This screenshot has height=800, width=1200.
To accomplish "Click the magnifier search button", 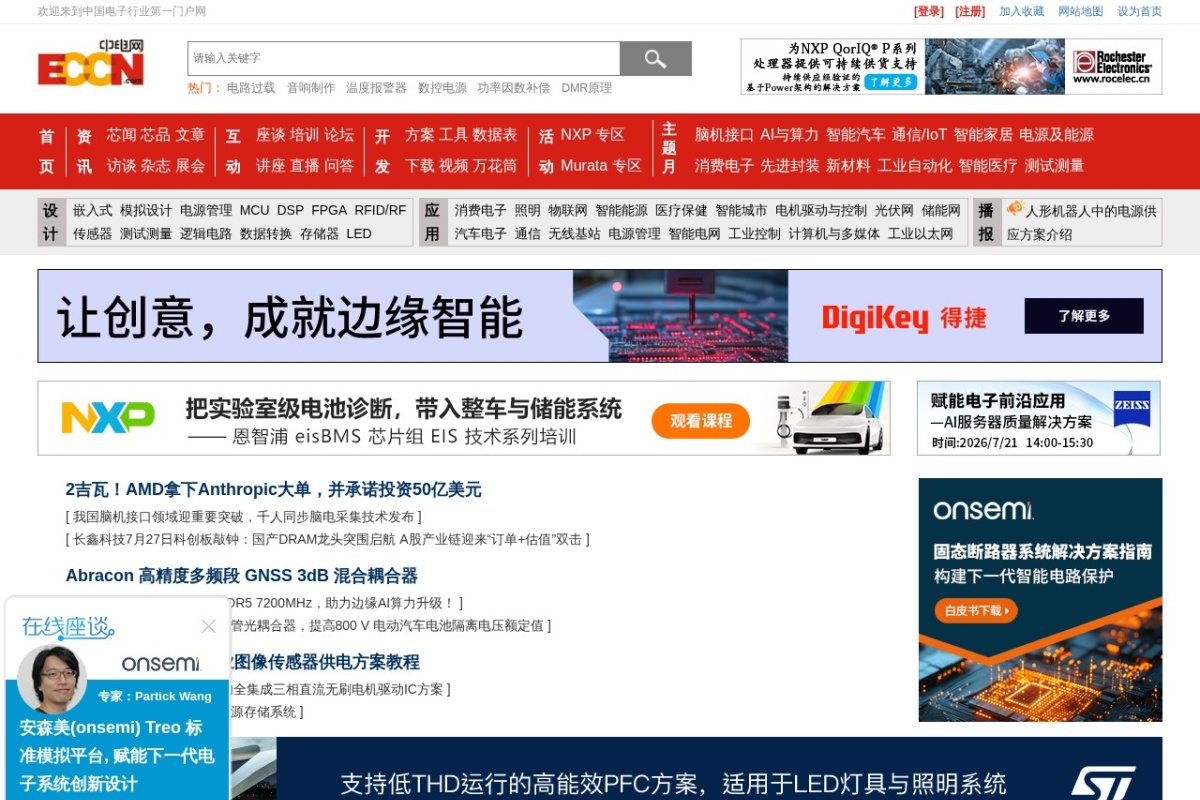I will point(655,59).
